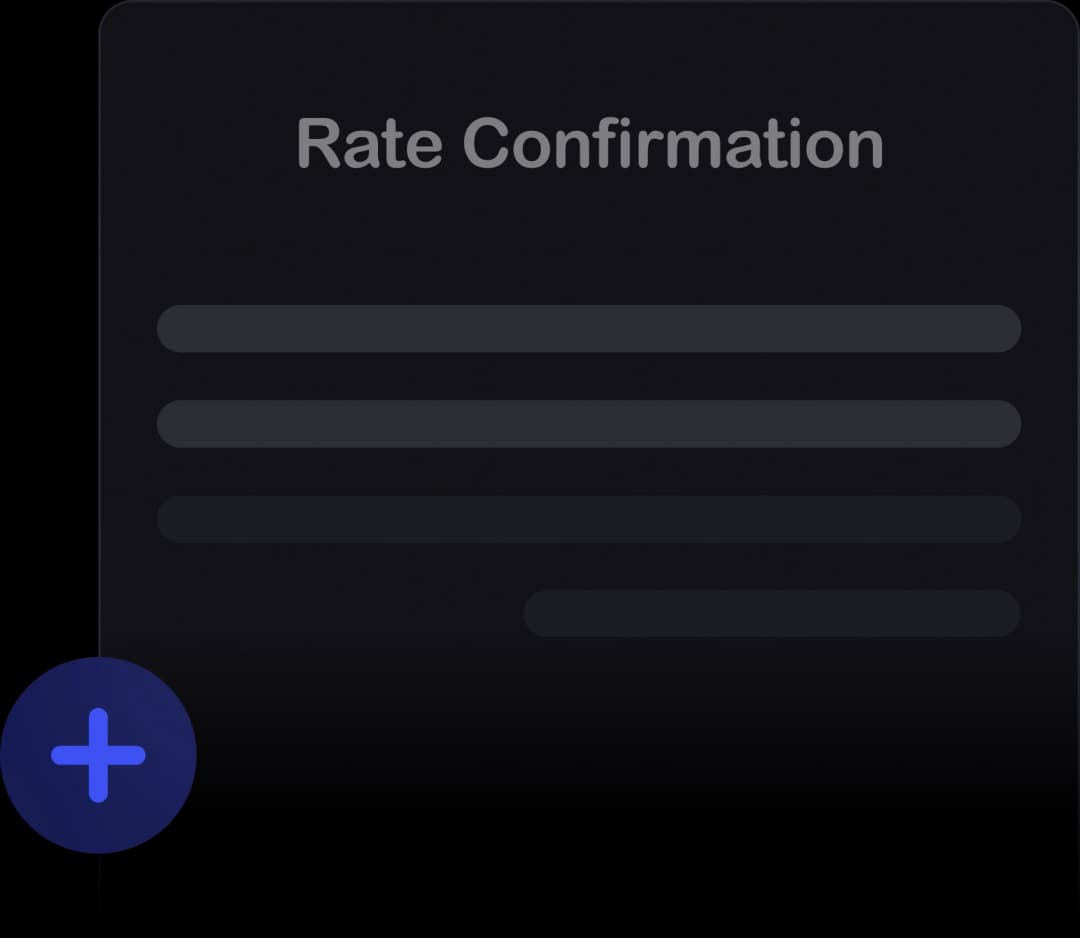Viewport: 1080px width, 938px height.
Task: Click the bar just above the short one
Action: coord(589,519)
